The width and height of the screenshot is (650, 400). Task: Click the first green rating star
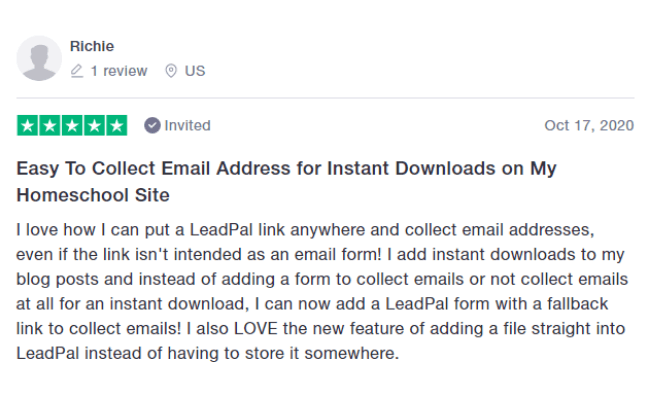[27, 125]
